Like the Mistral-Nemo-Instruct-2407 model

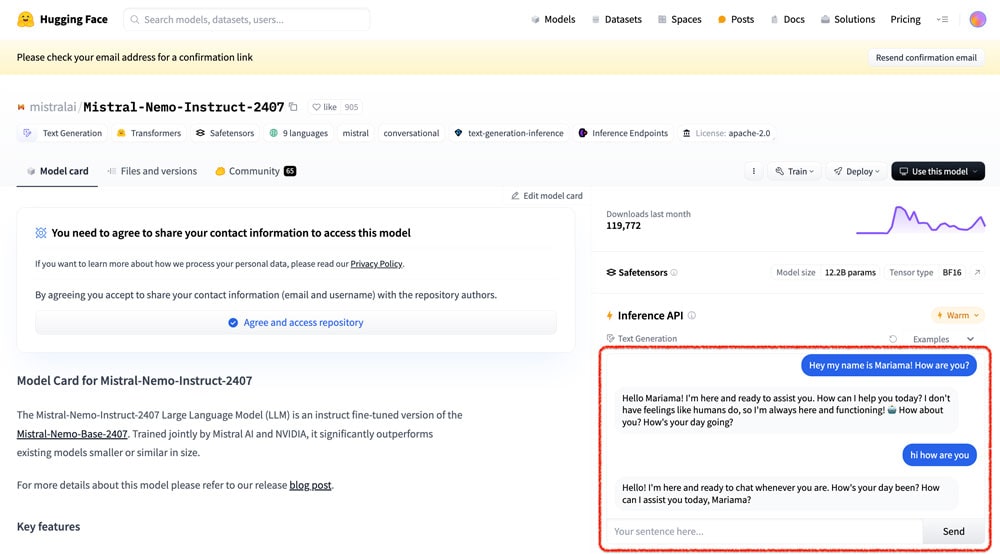click(324, 107)
